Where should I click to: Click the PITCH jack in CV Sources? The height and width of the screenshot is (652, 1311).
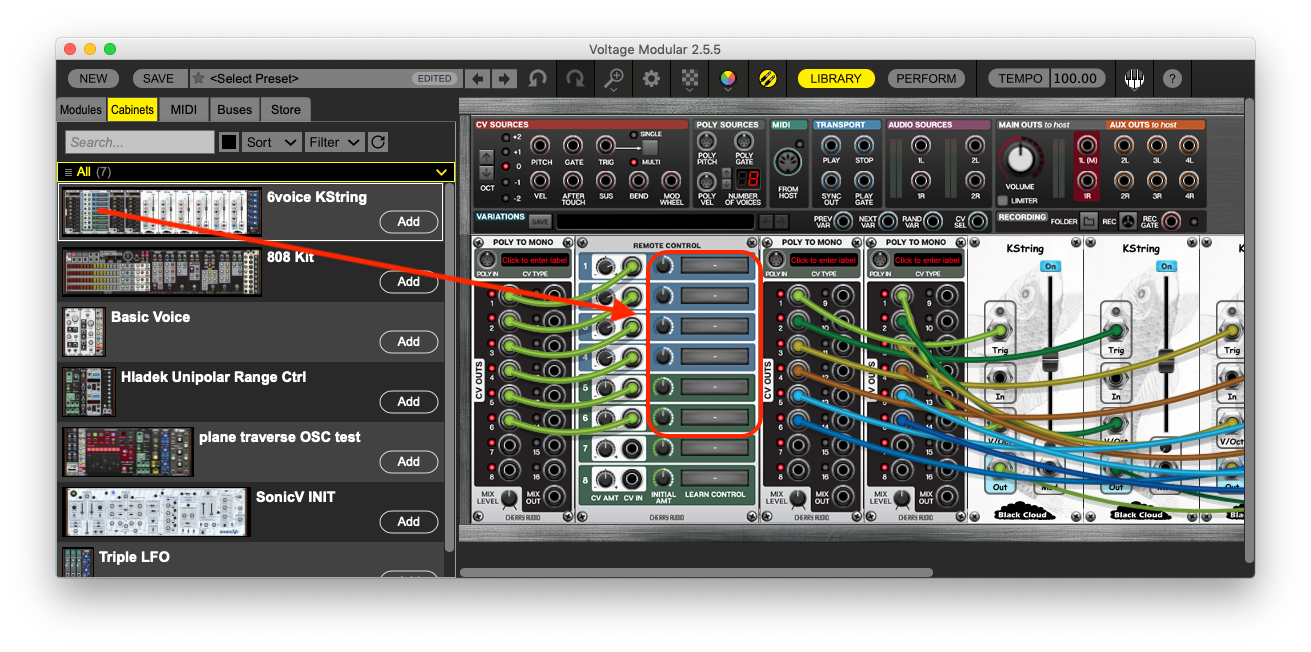tap(541, 145)
